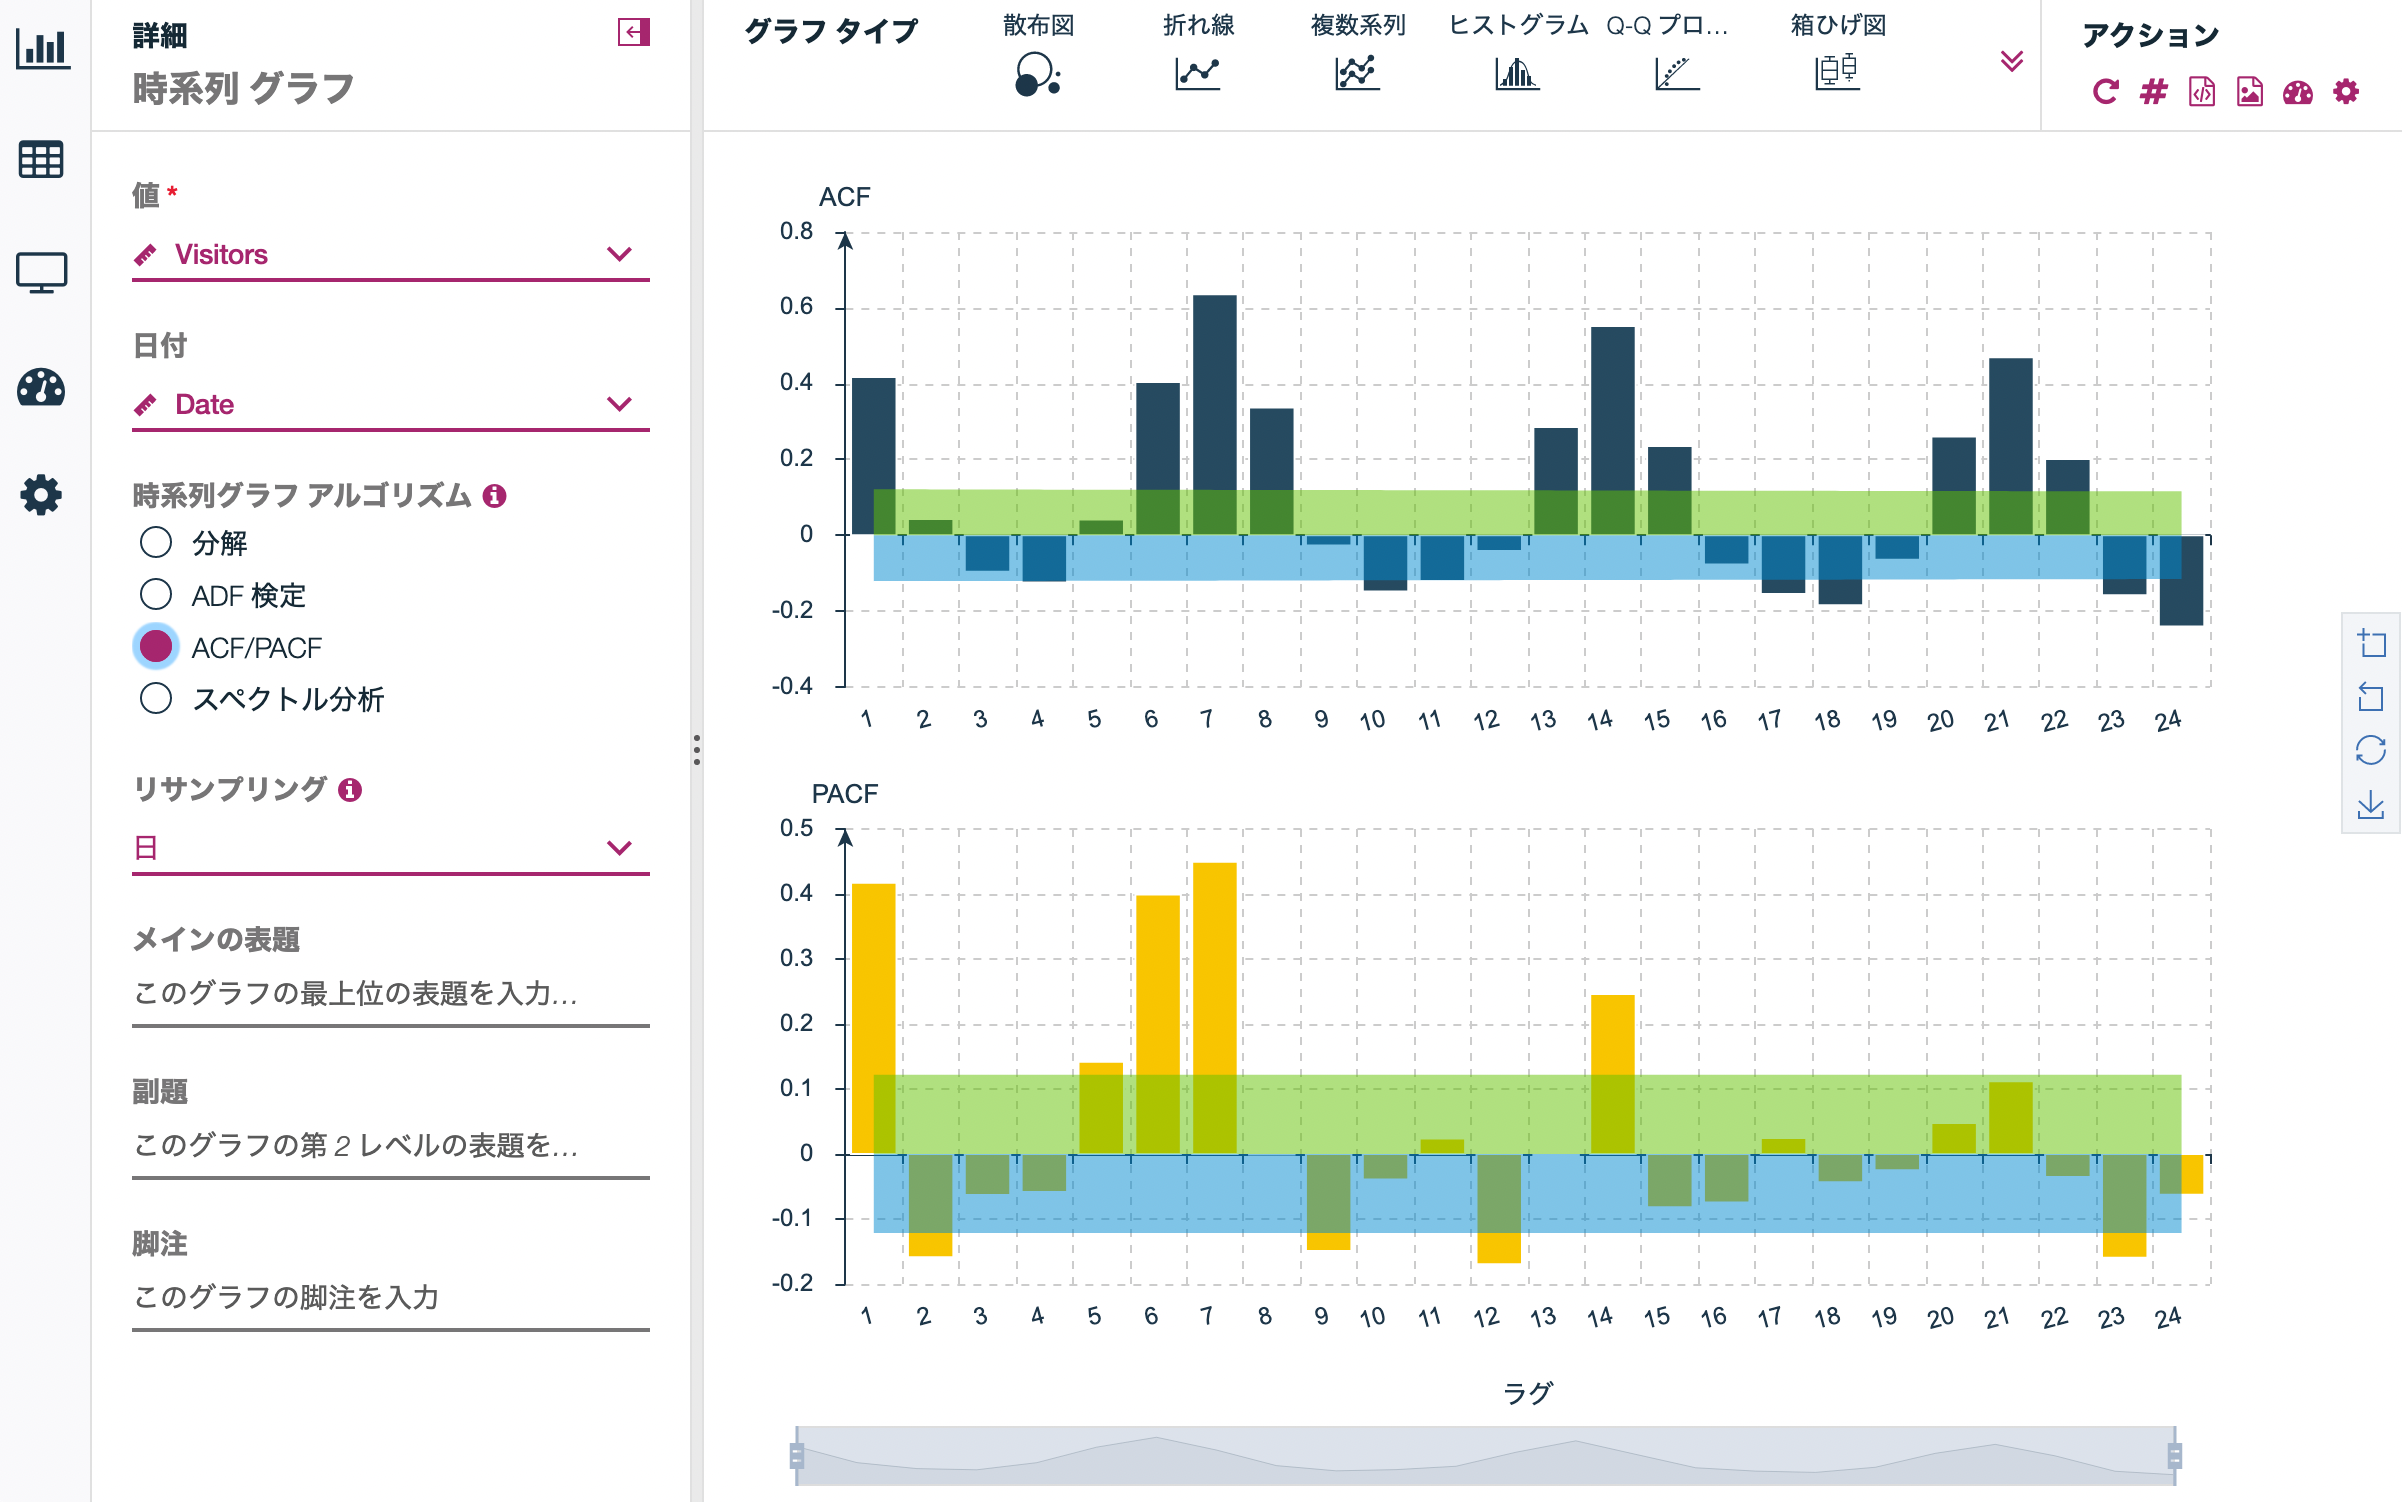The width and height of the screenshot is (2402, 1502).
Task: Open data table view in left sidebar
Action: [x=41, y=160]
